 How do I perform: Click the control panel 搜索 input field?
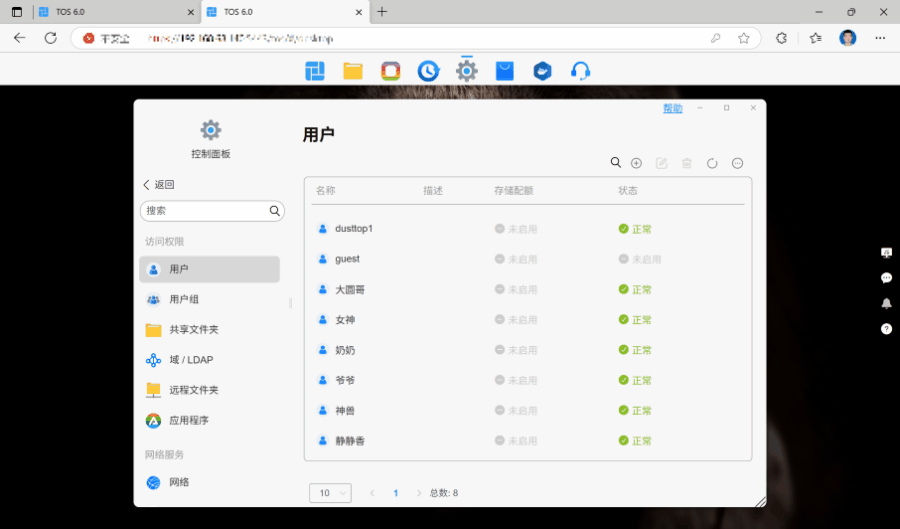click(204, 211)
